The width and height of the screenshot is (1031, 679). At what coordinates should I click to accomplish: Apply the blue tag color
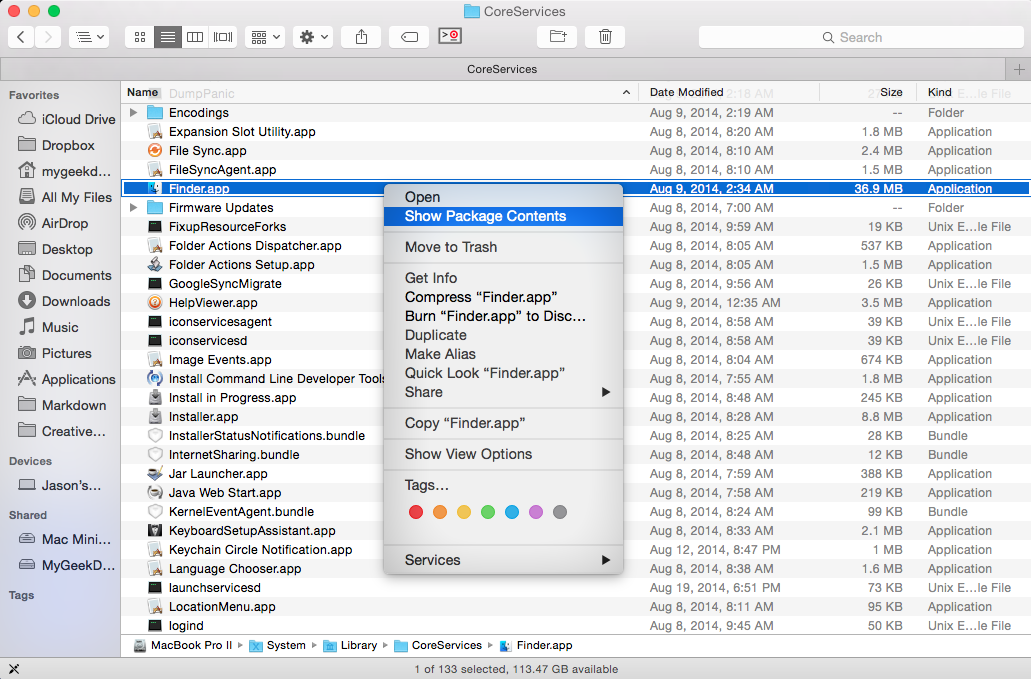(x=512, y=512)
